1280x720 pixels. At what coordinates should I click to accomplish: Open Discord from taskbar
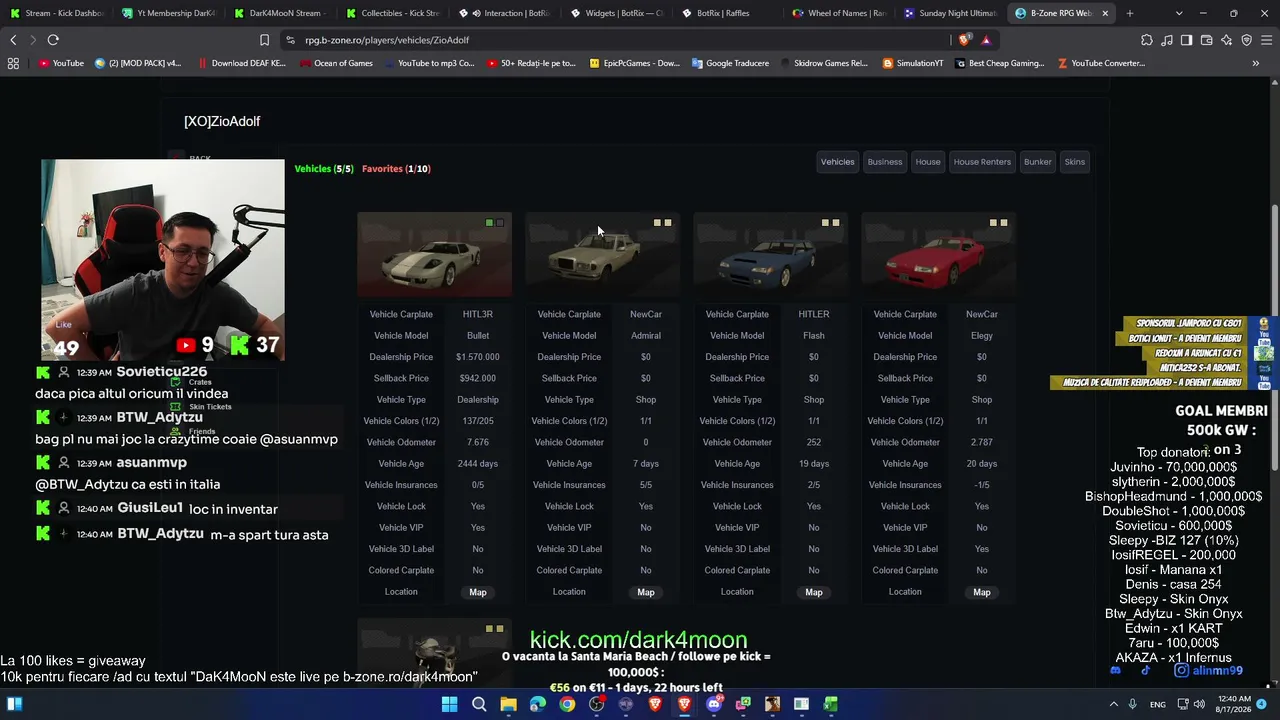pos(714,704)
